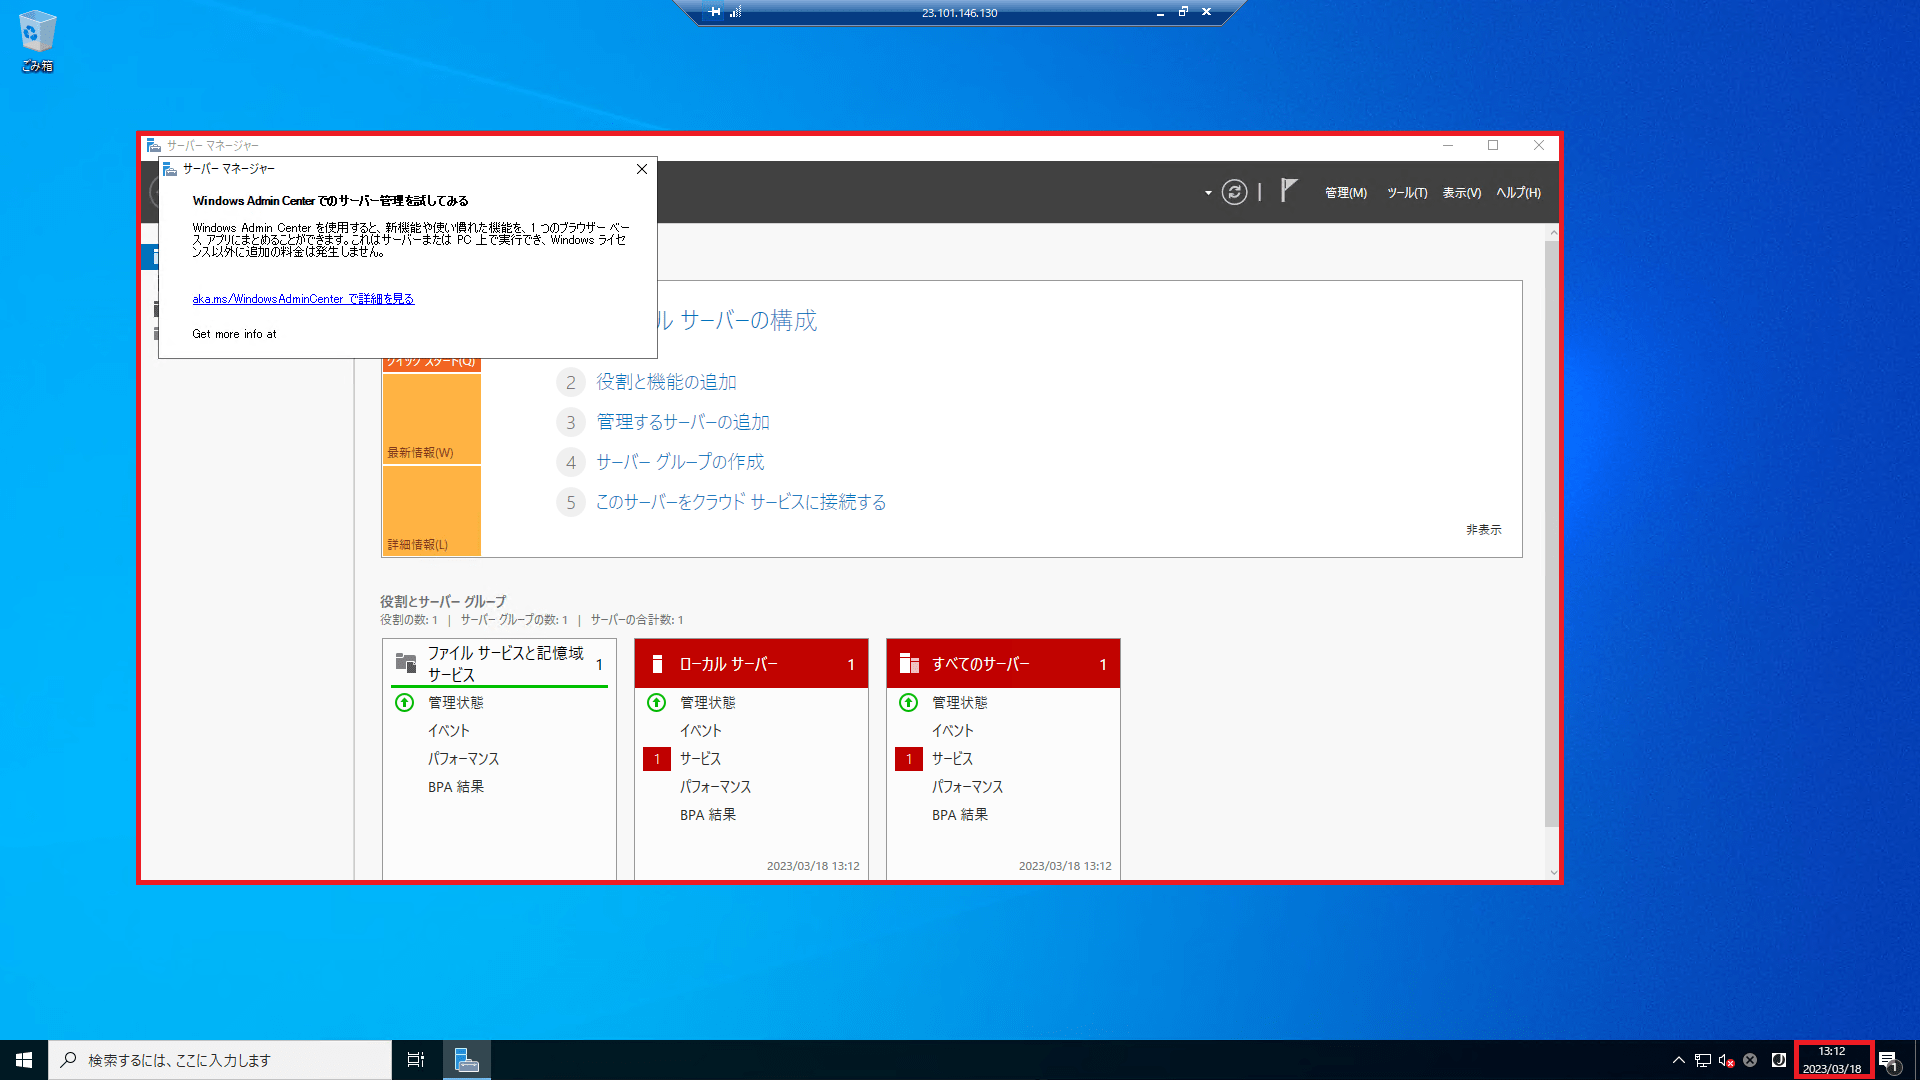This screenshot has height=1080, width=1920.
Task: Click scroll-down arrow of dashboard scrollbar
Action: pyautogui.click(x=1553, y=872)
